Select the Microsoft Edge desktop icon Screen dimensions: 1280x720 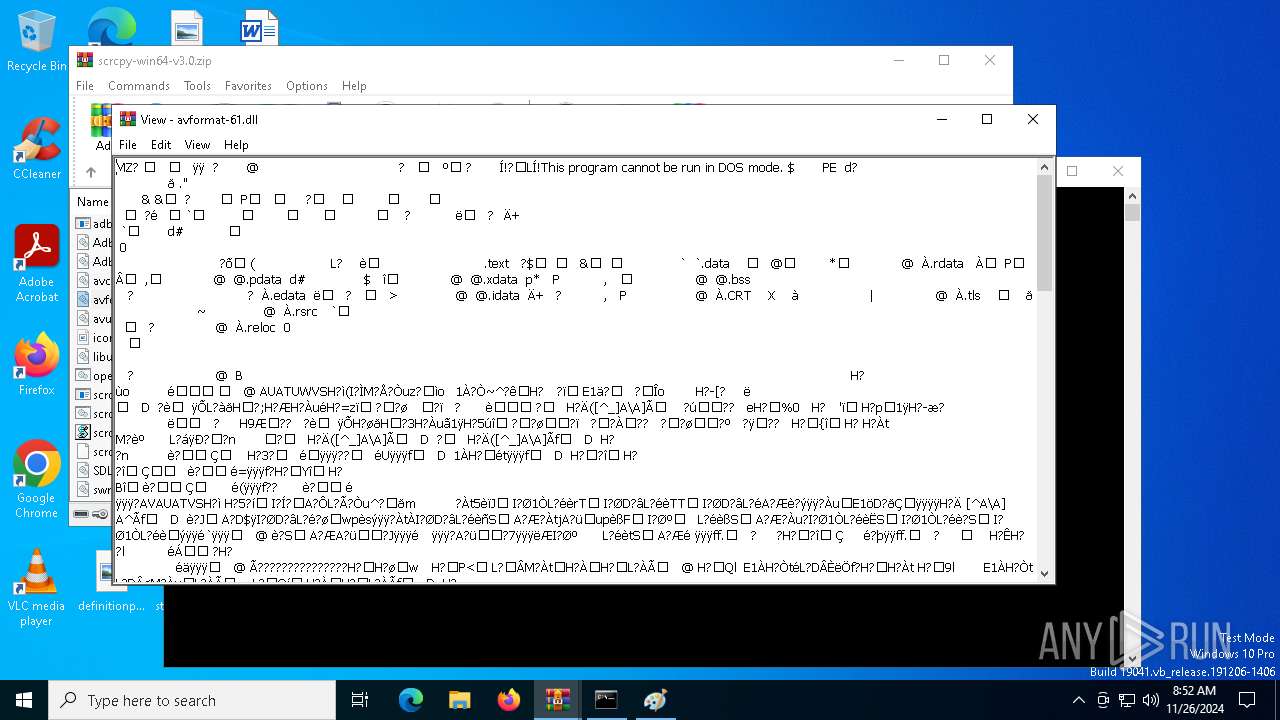point(111,25)
